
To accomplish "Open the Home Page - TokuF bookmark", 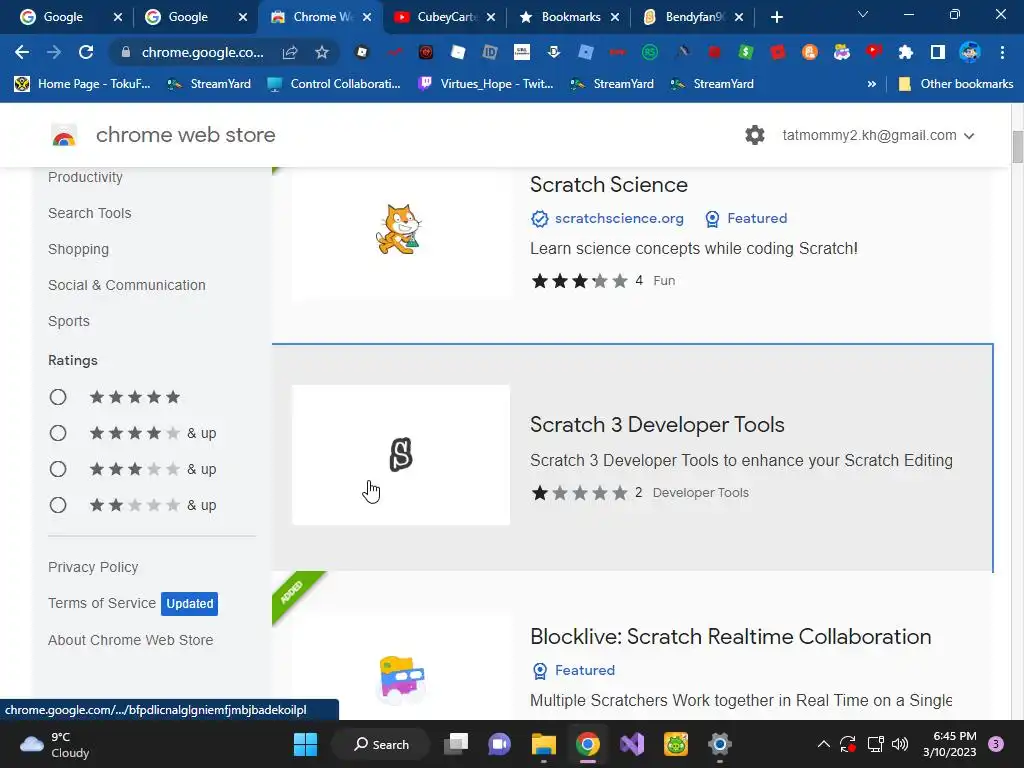I will 83,84.
